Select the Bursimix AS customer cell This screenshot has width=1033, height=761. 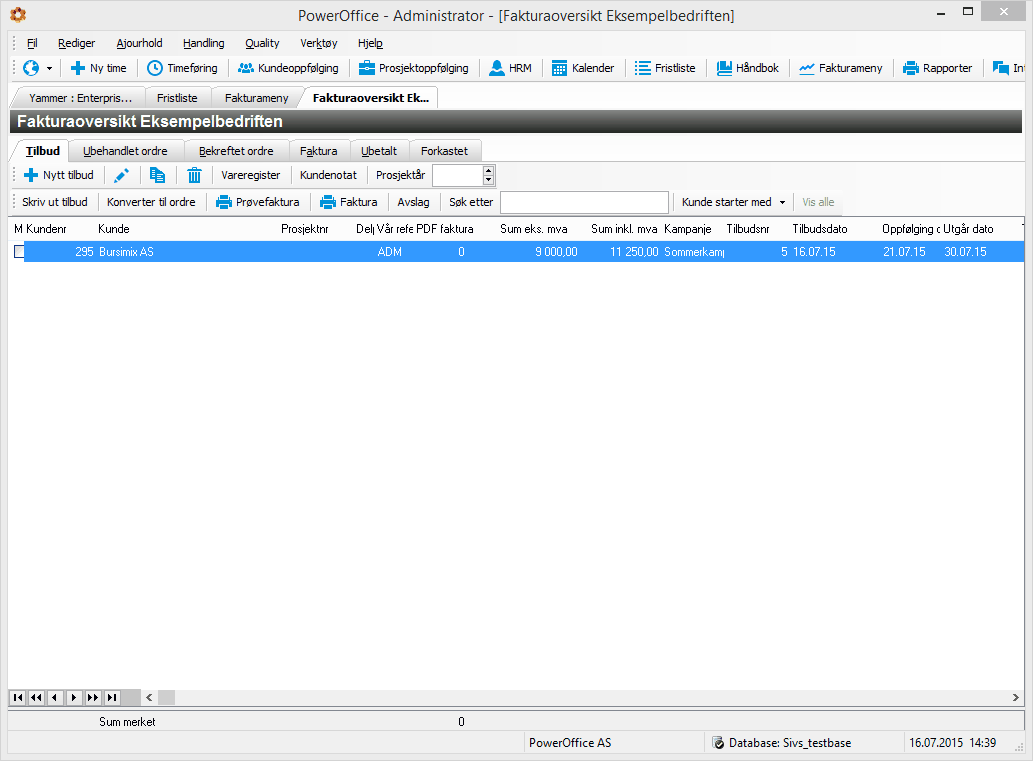(x=126, y=252)
